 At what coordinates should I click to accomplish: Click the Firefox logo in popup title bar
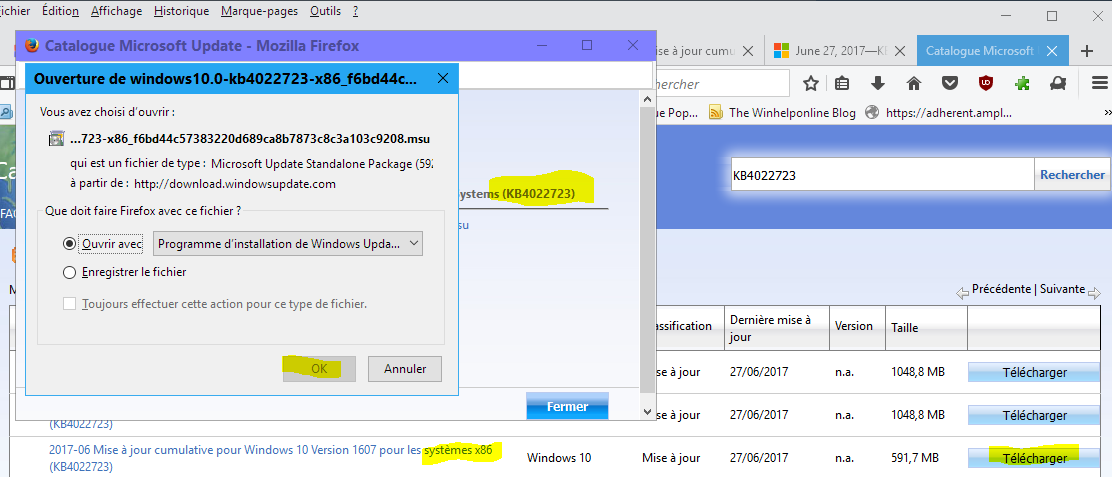click(x=32, y=46)
